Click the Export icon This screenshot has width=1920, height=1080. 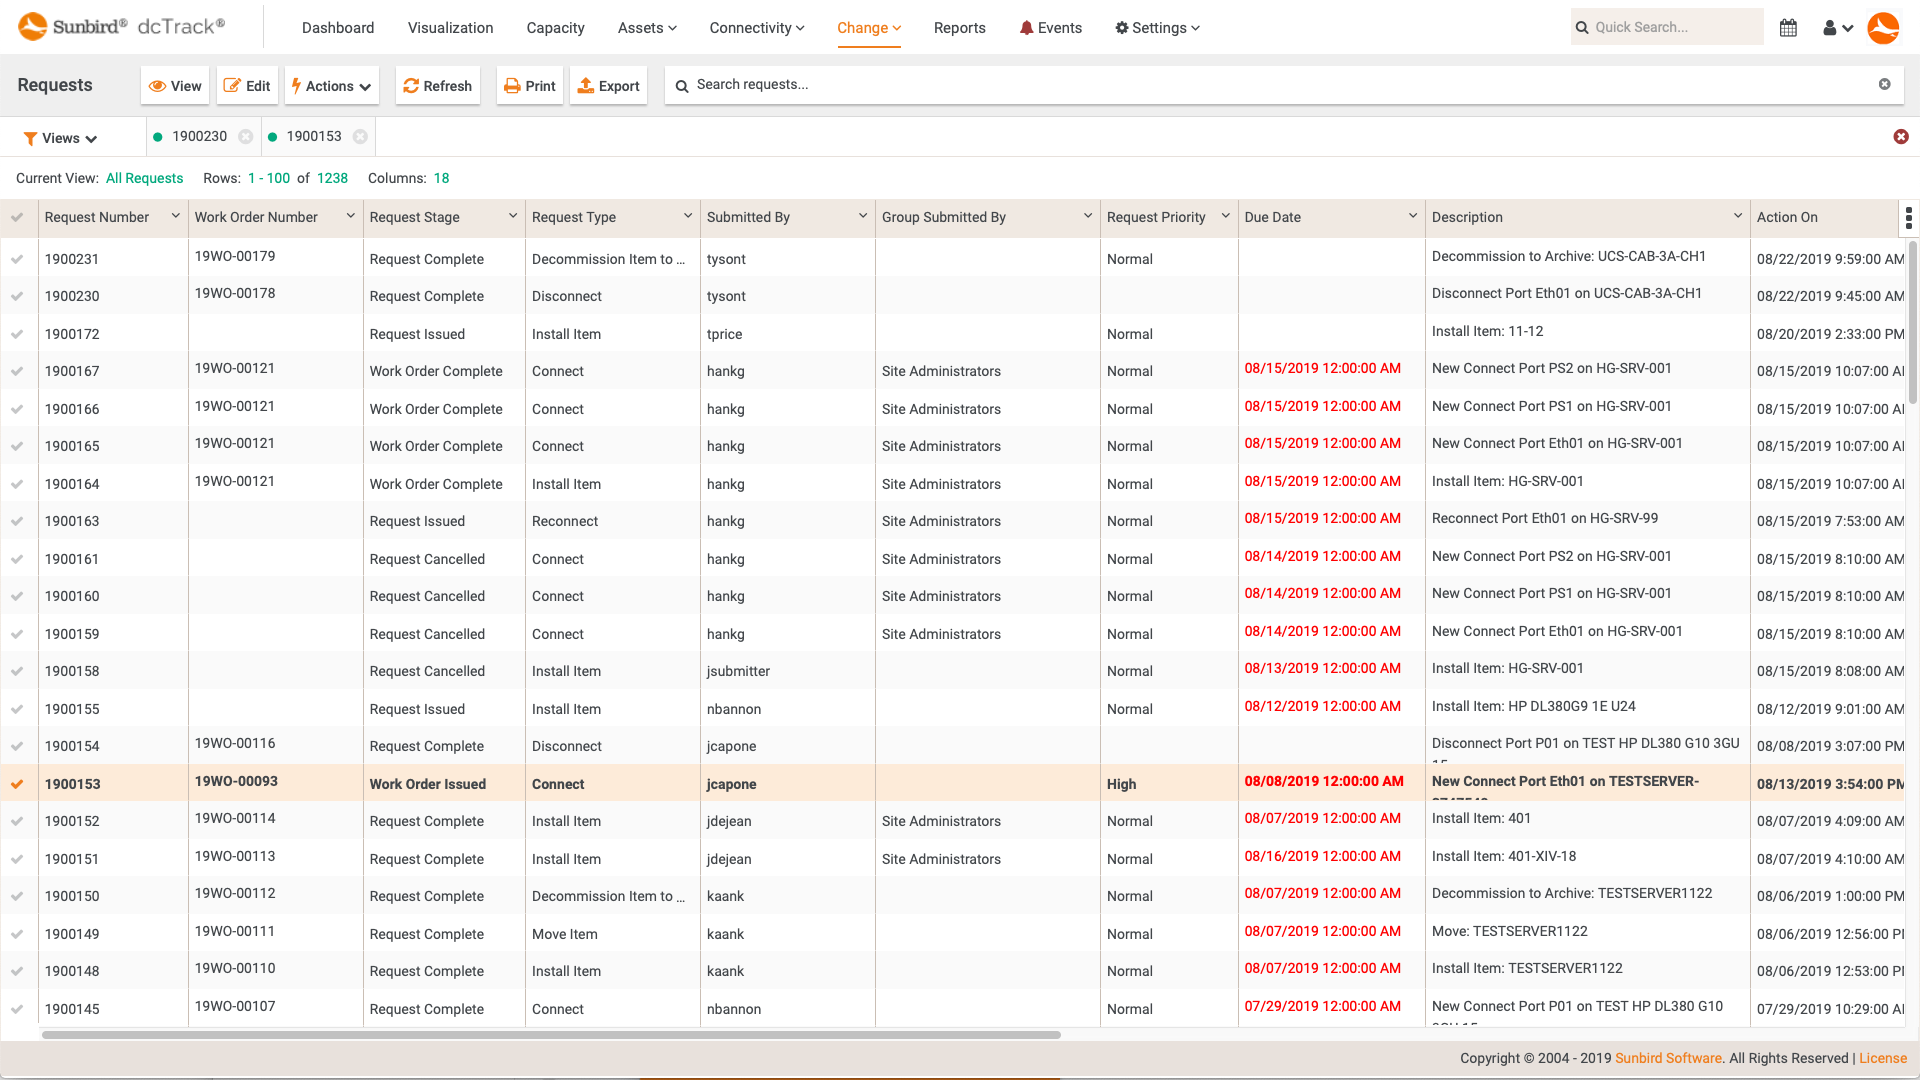tap(587, 86)
